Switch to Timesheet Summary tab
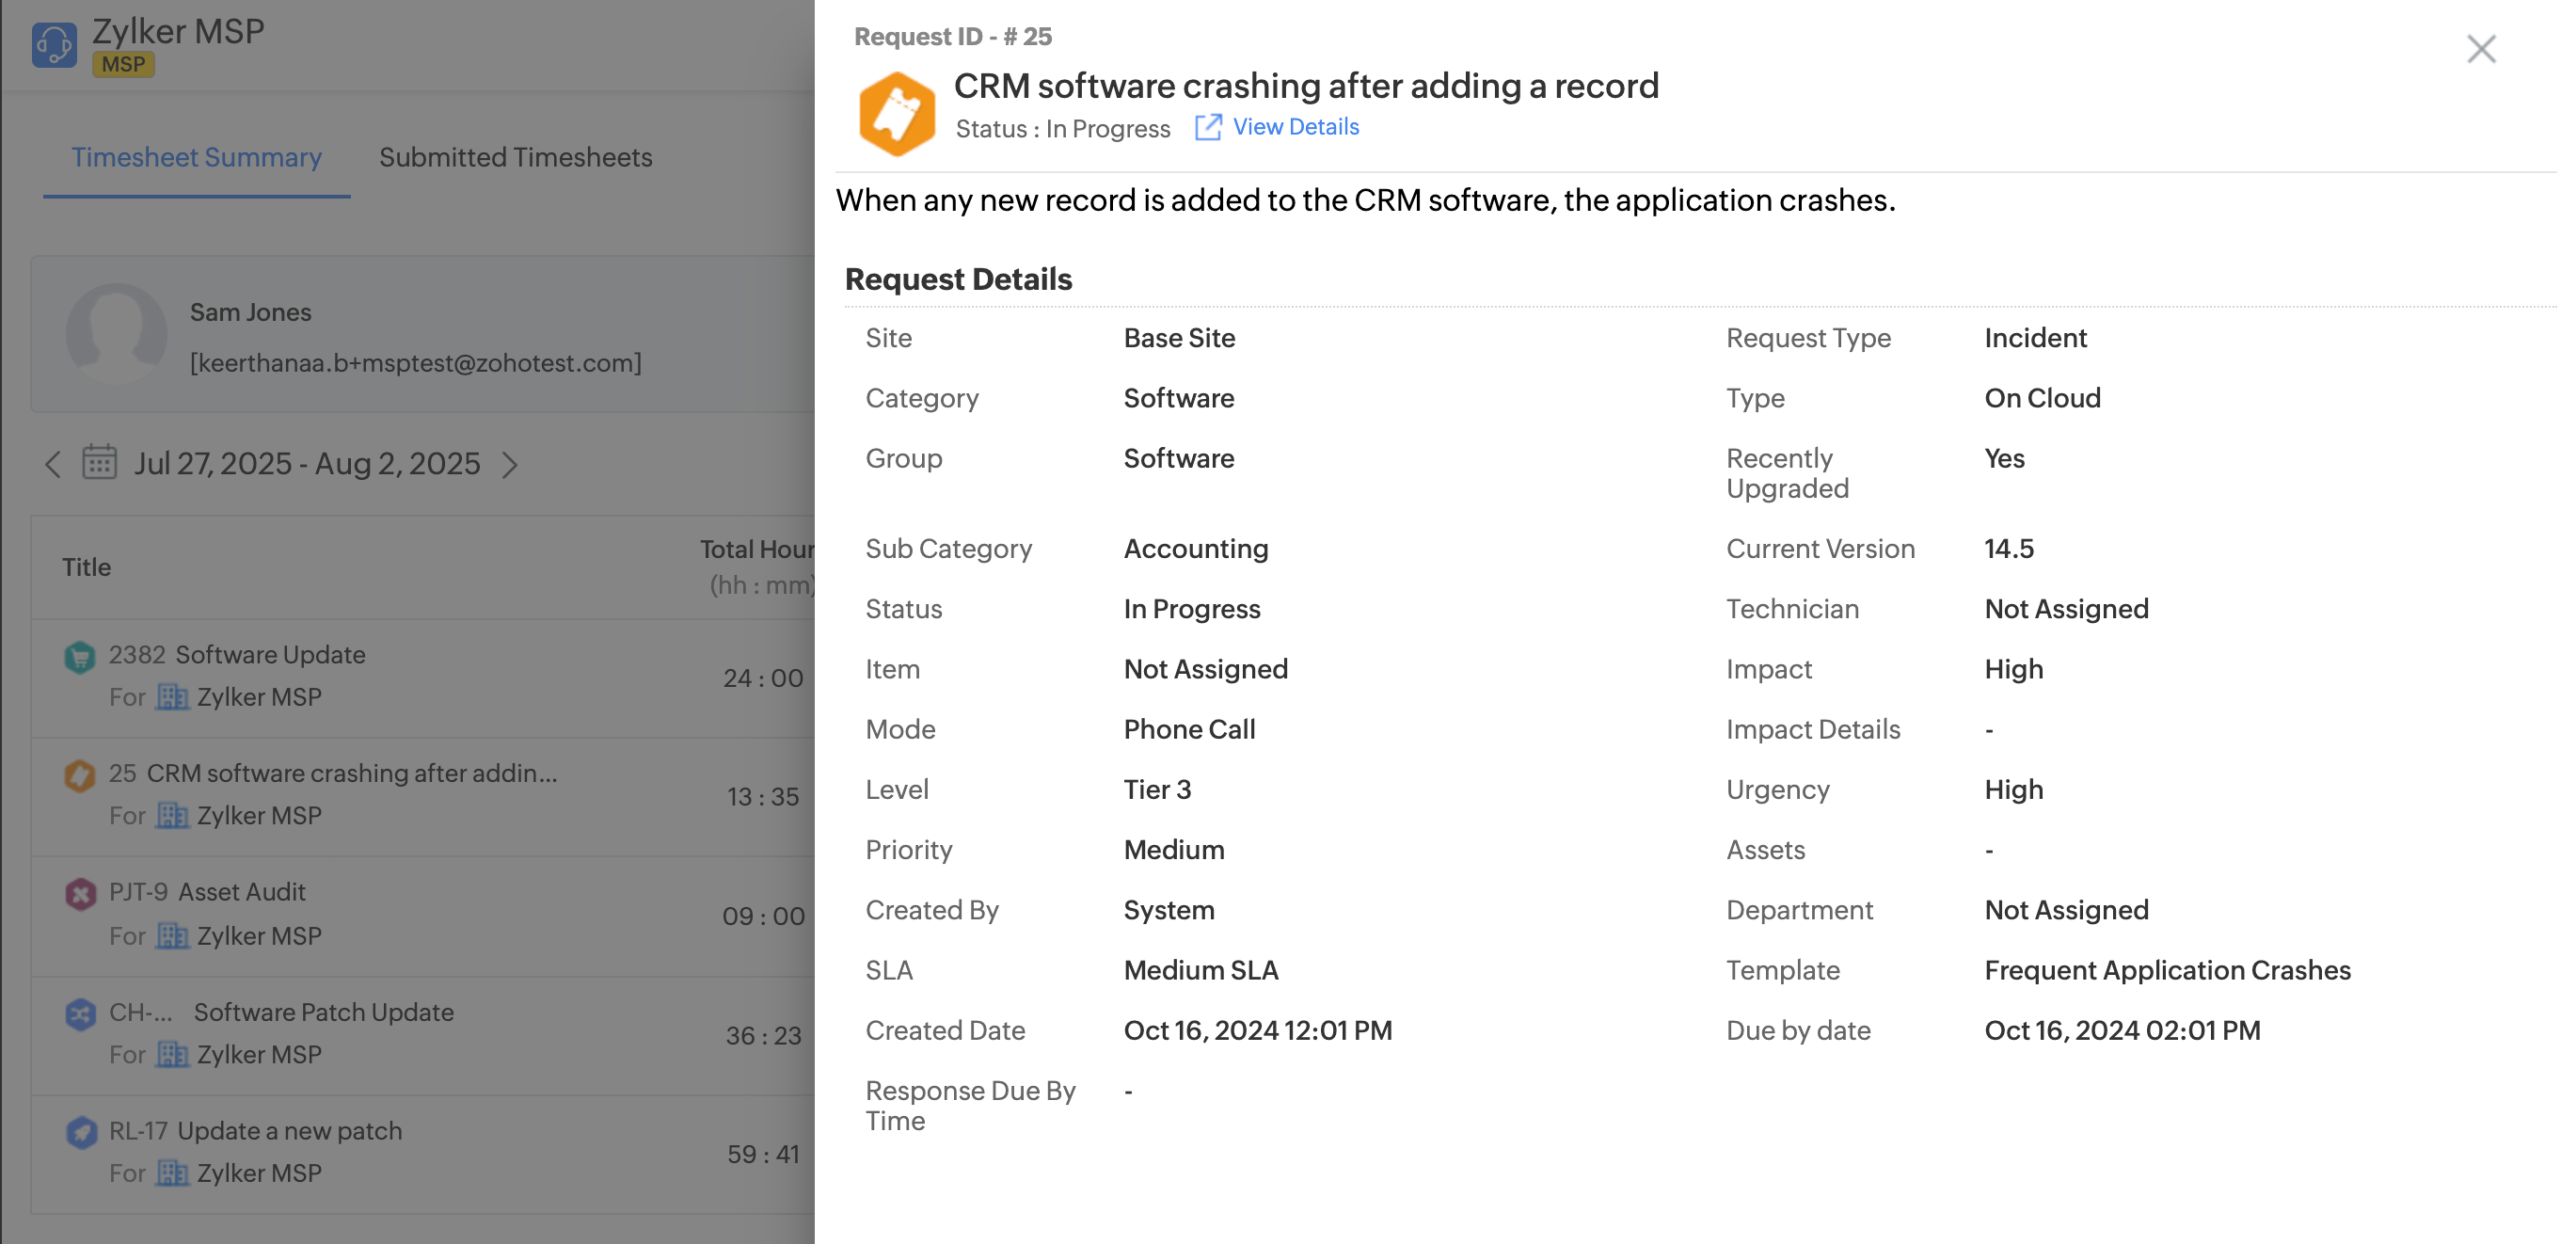This screenshot has width=2576, height=1244. 196,157
